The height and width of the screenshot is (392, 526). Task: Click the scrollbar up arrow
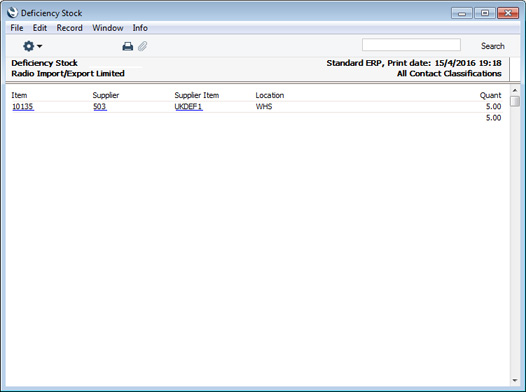(x=515, y=91)
